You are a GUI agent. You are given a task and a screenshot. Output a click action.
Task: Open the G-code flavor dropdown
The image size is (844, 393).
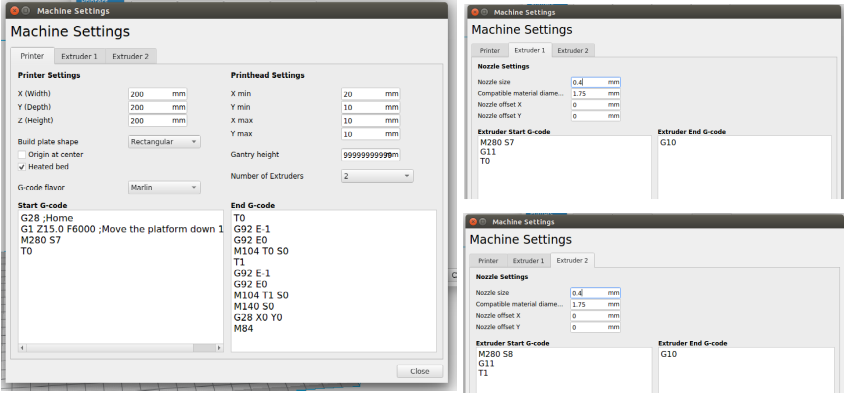coord(165,187)
